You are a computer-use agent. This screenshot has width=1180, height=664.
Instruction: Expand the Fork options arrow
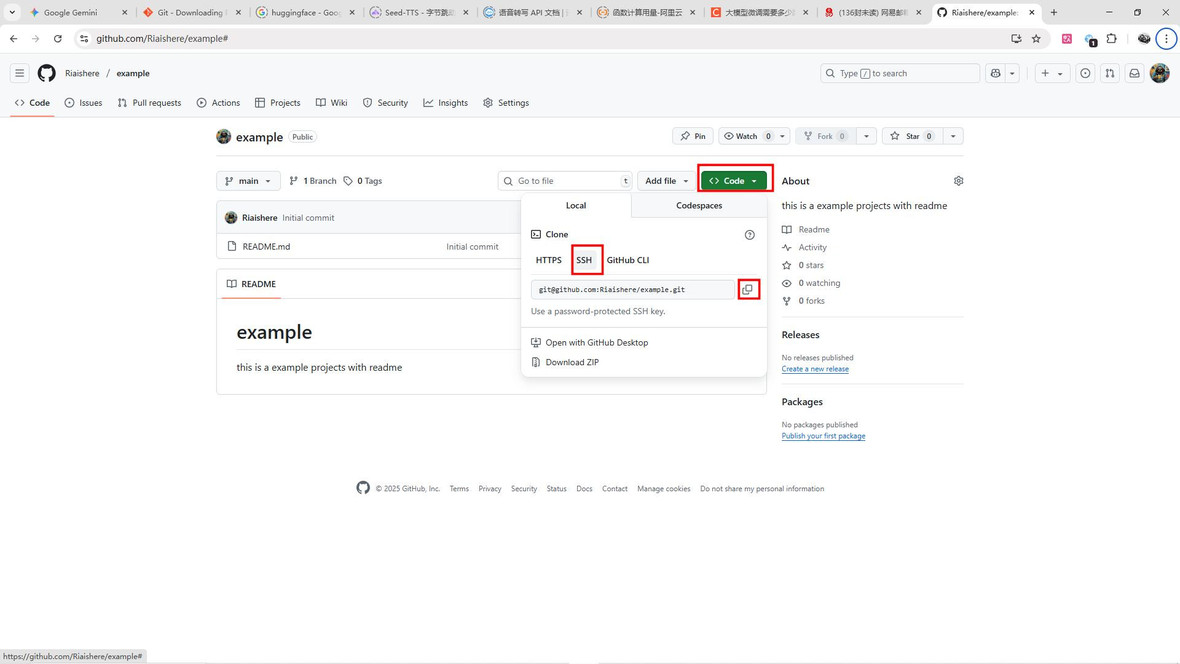pyautogui.click(x=866, y=136)
